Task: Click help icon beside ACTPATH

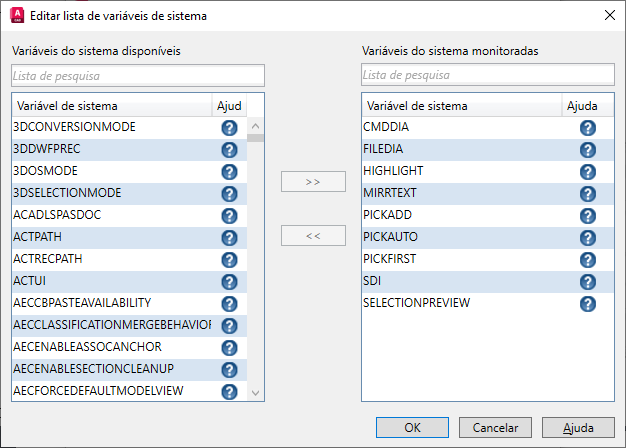Action: coord(229,238)
